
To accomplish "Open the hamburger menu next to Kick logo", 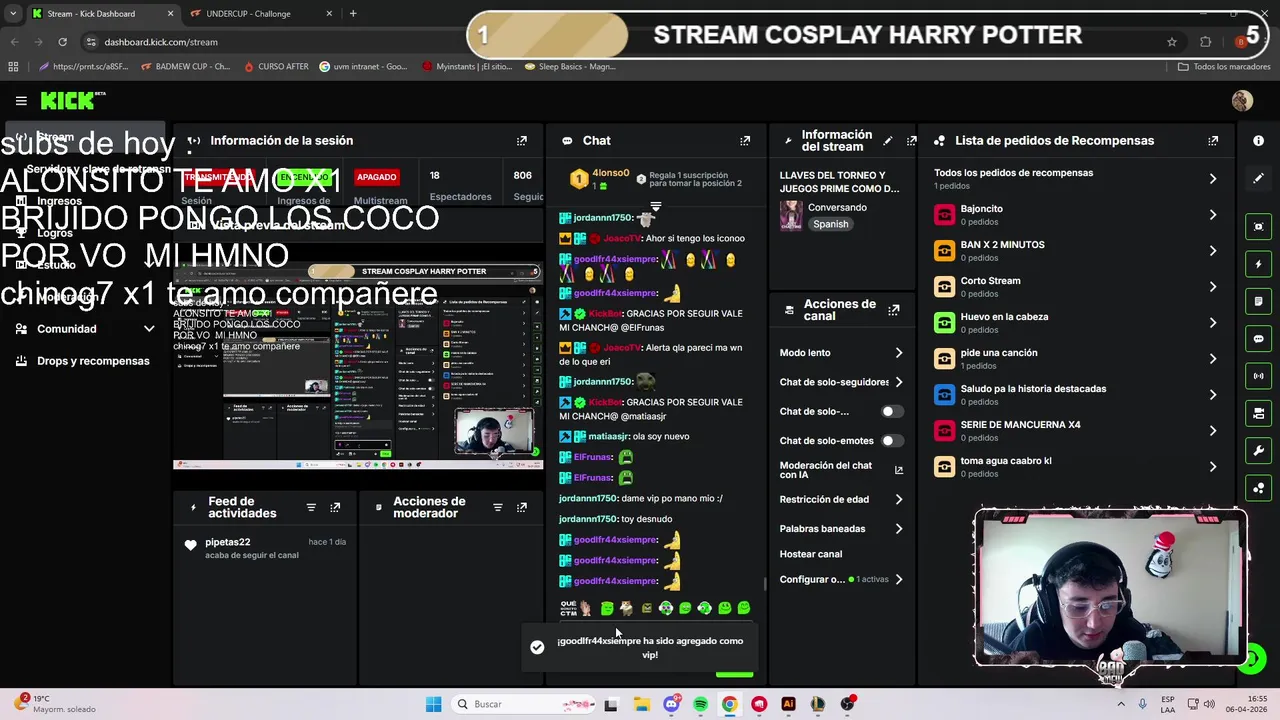I will 21,100.
